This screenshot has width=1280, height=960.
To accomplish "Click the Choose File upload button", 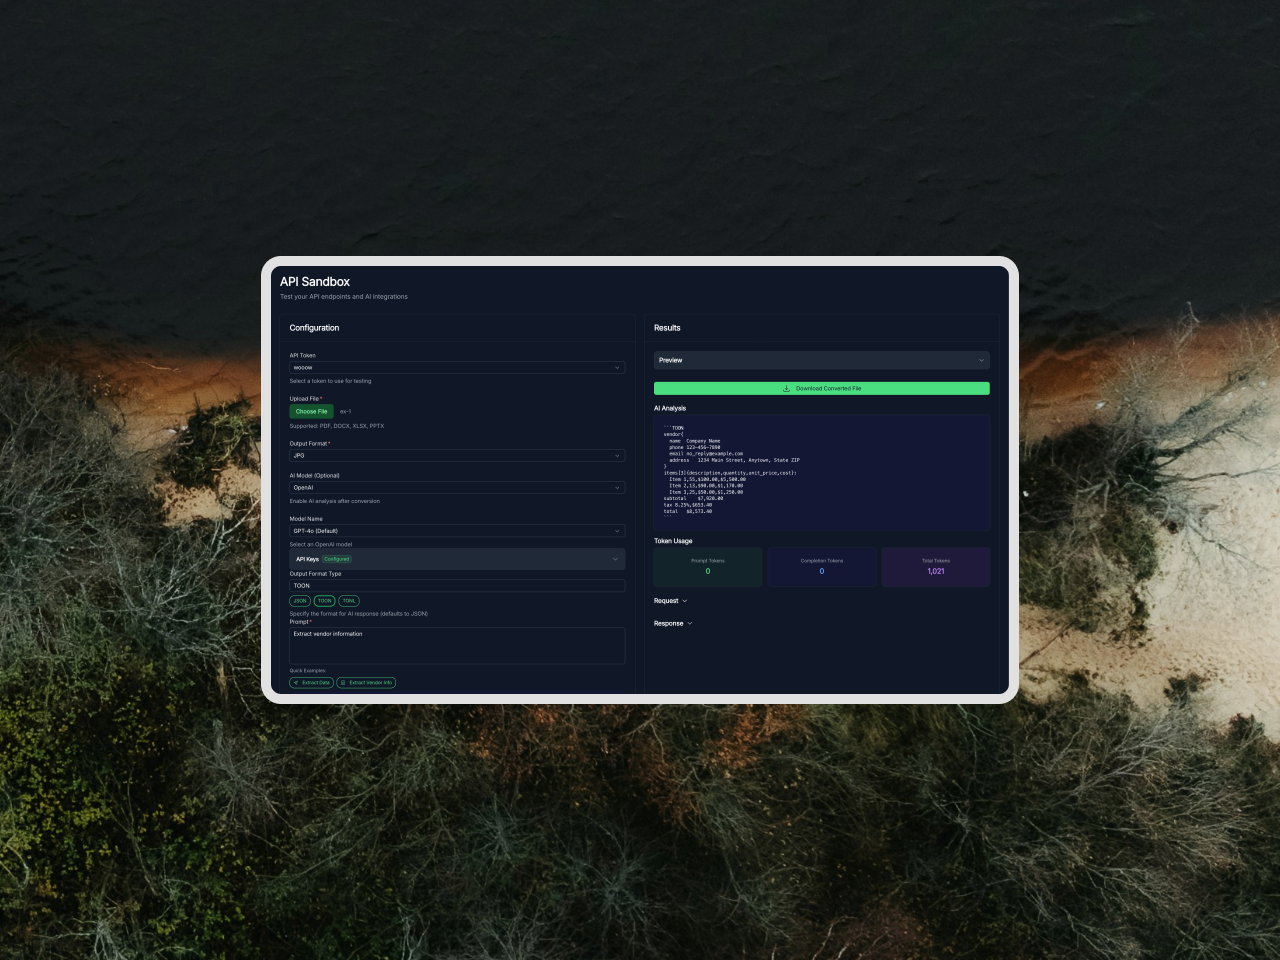I will pyautogui.click(x=310, y=411).
